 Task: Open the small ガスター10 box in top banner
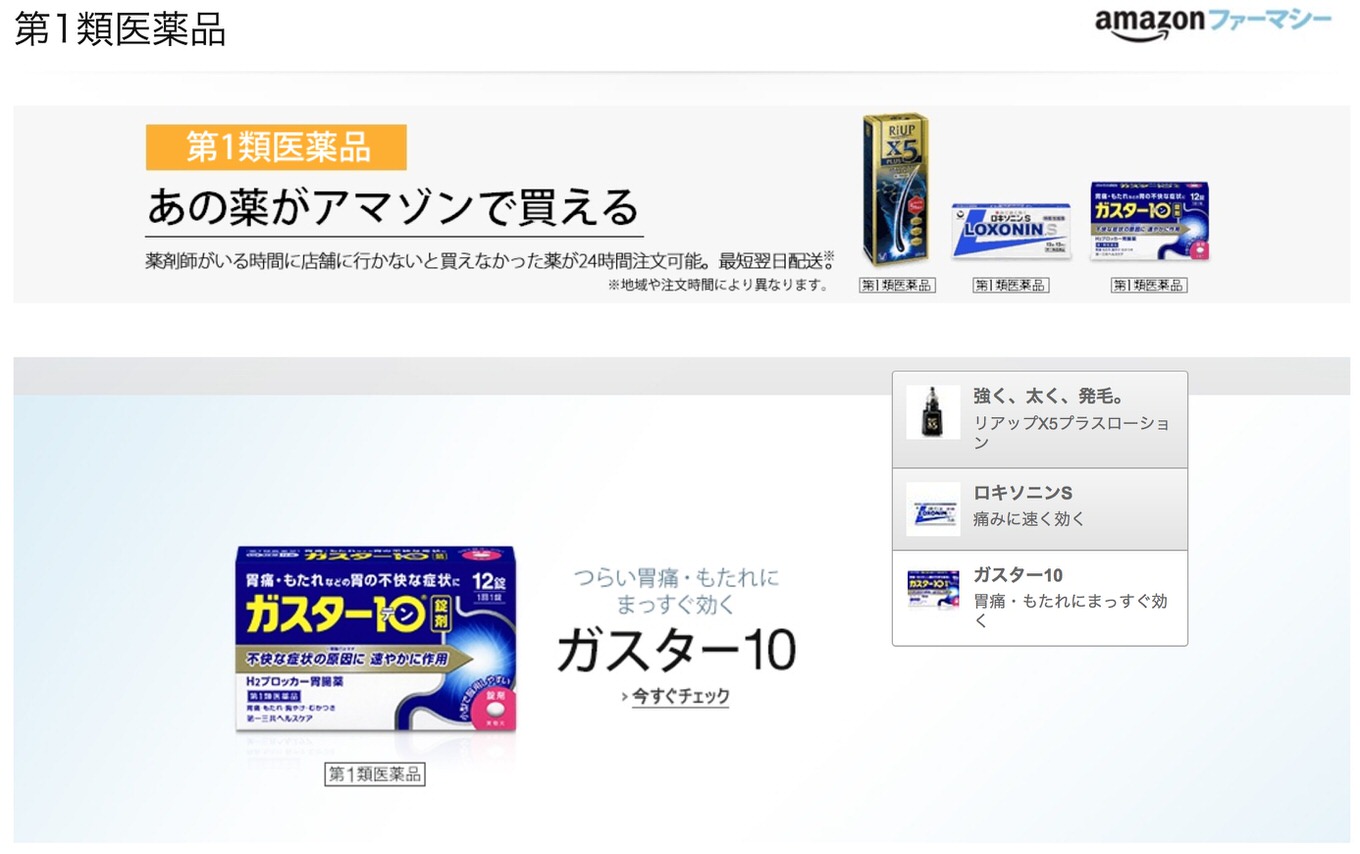coord(1149,222)
